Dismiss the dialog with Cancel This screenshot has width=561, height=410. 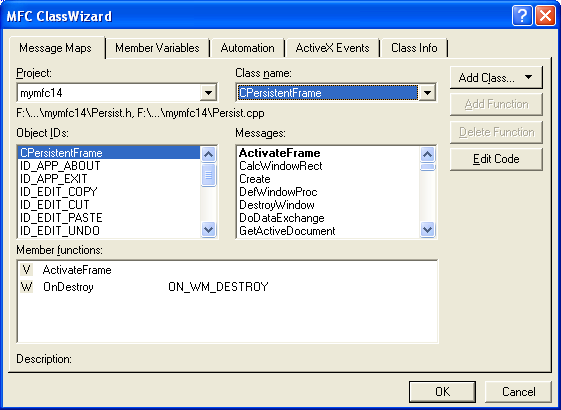(518, 391)
